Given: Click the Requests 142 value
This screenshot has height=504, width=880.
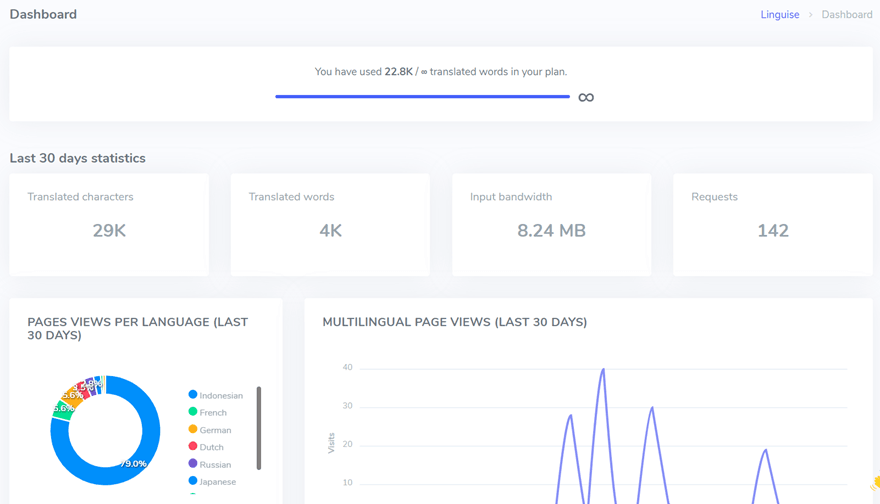Looking at the screenshot, I should coord(773,231).
